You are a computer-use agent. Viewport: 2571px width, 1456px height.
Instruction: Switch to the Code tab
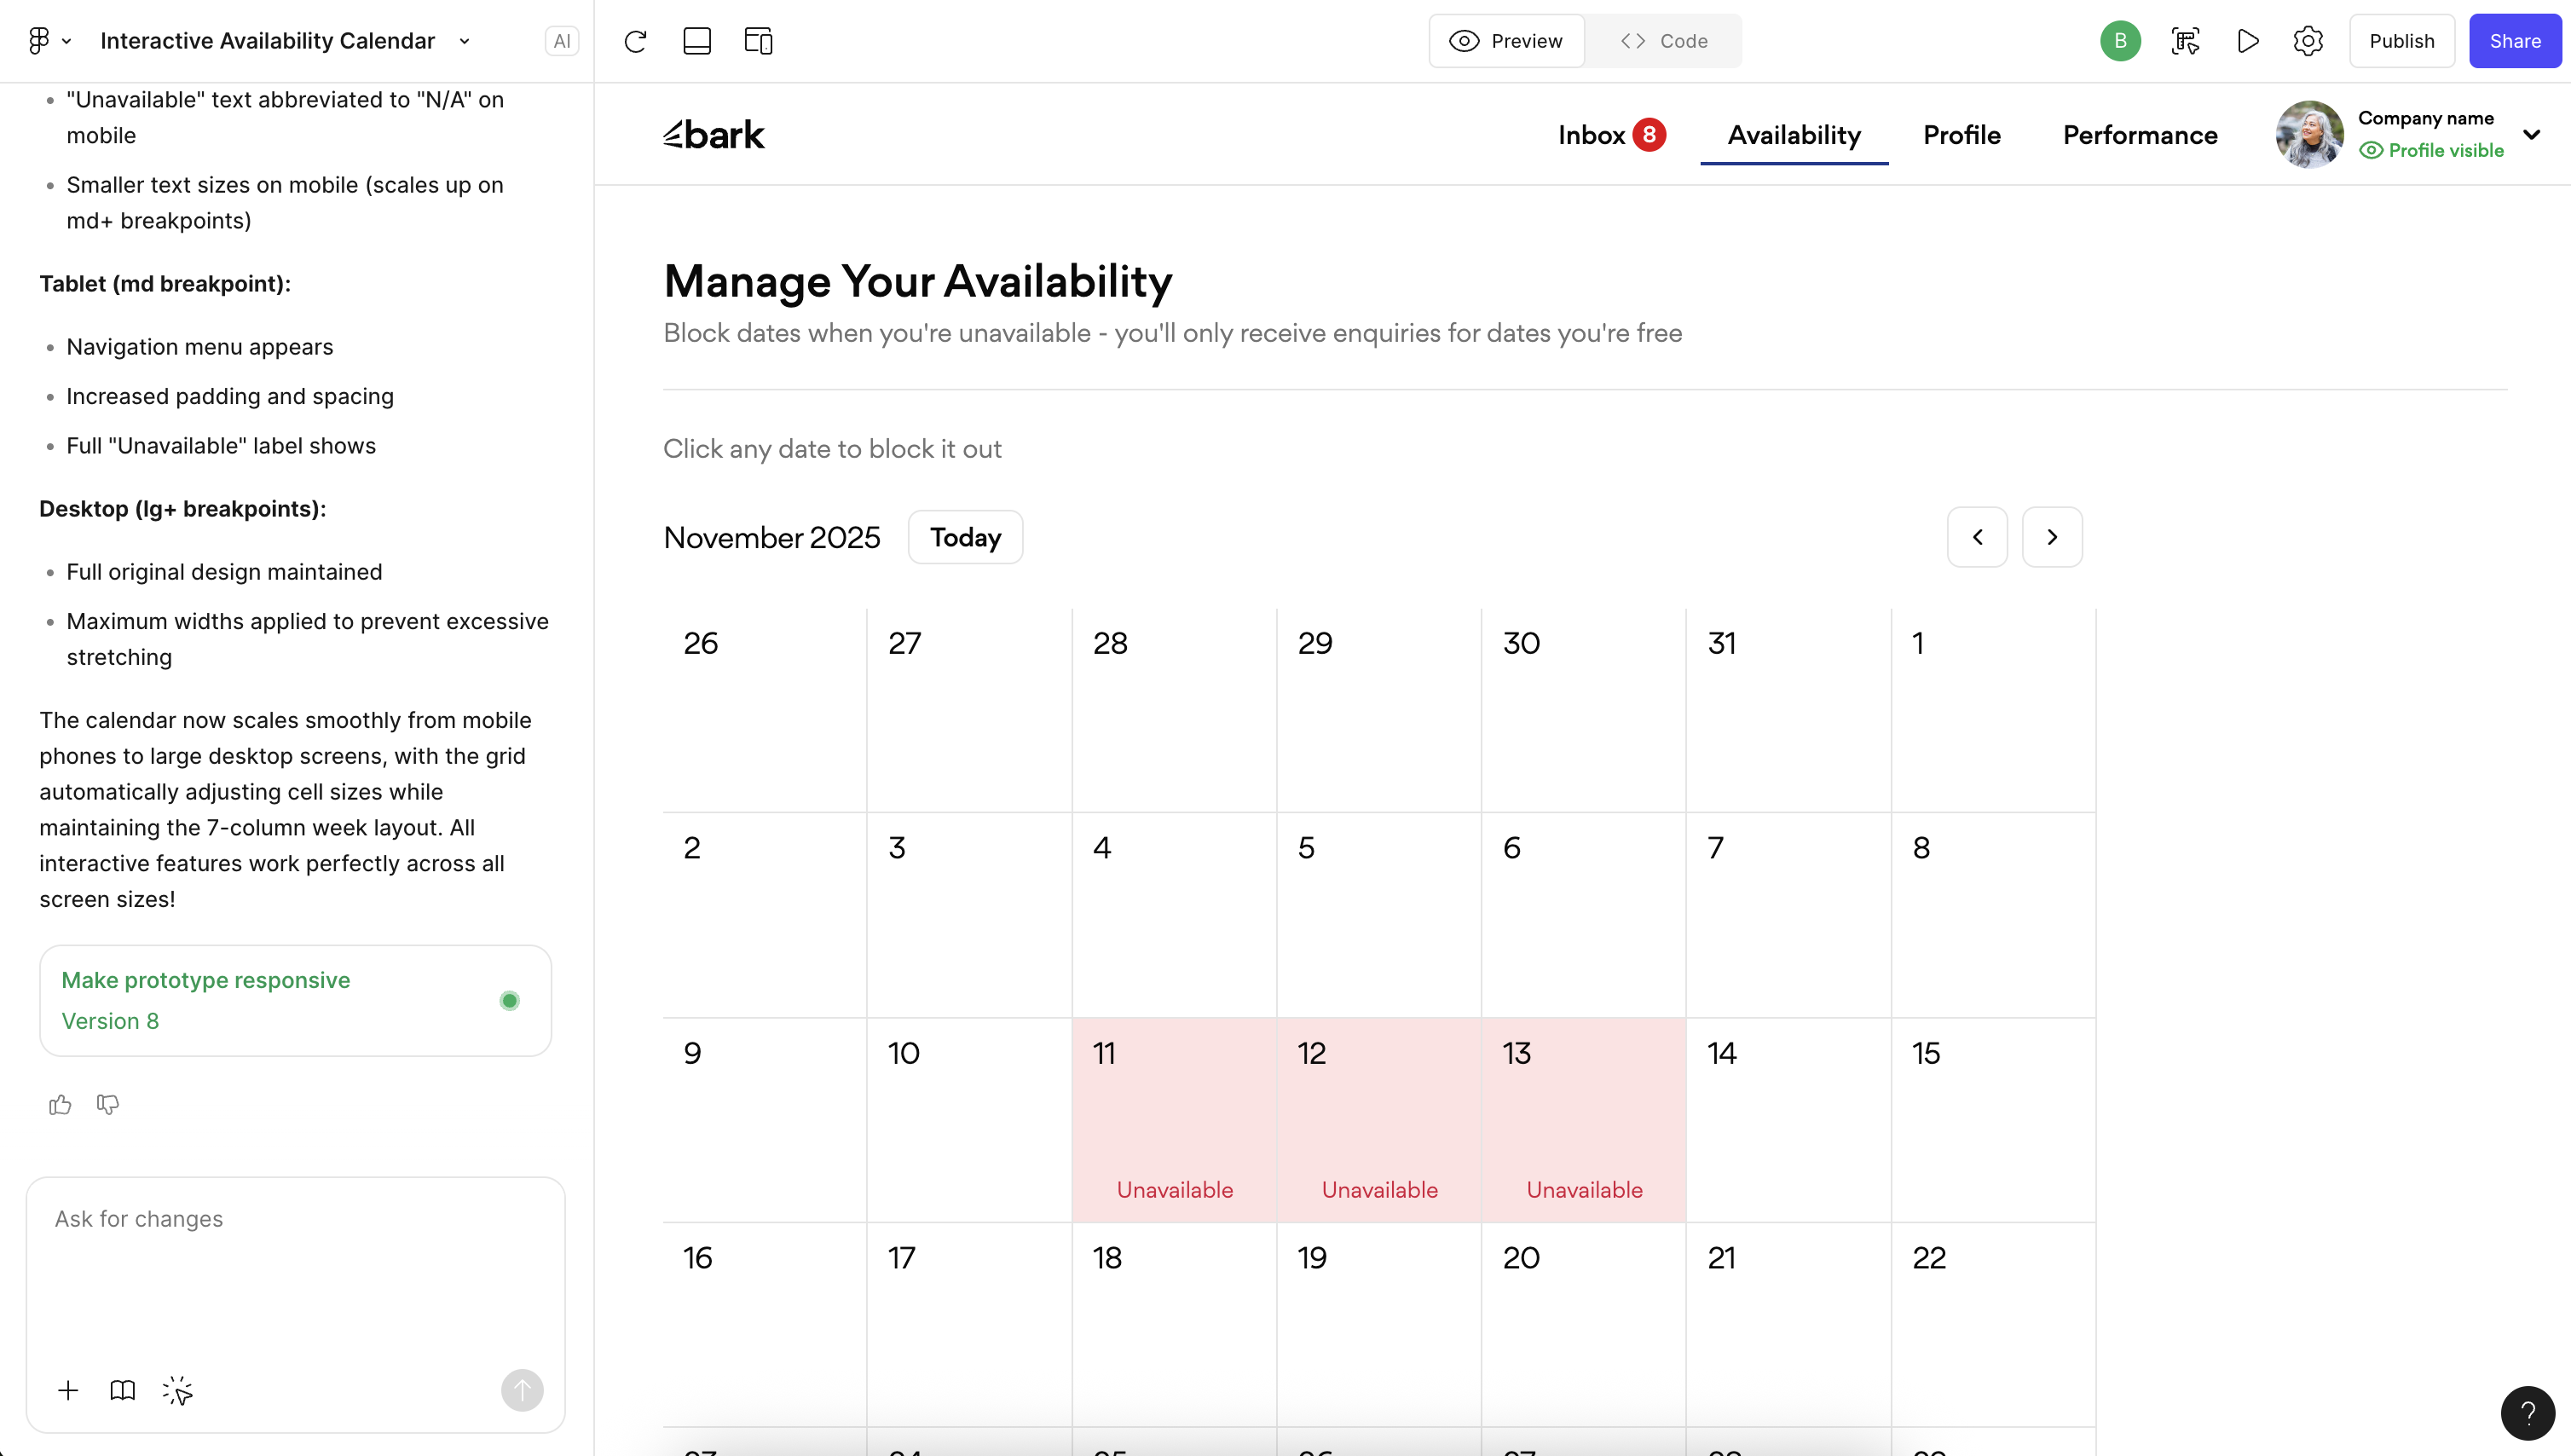point(1663,41)
